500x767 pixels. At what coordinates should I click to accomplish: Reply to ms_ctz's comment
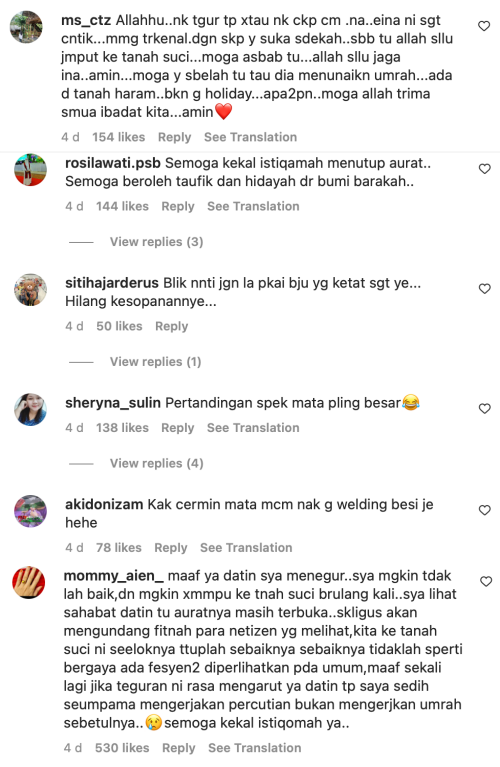click(x=174, y=137)
